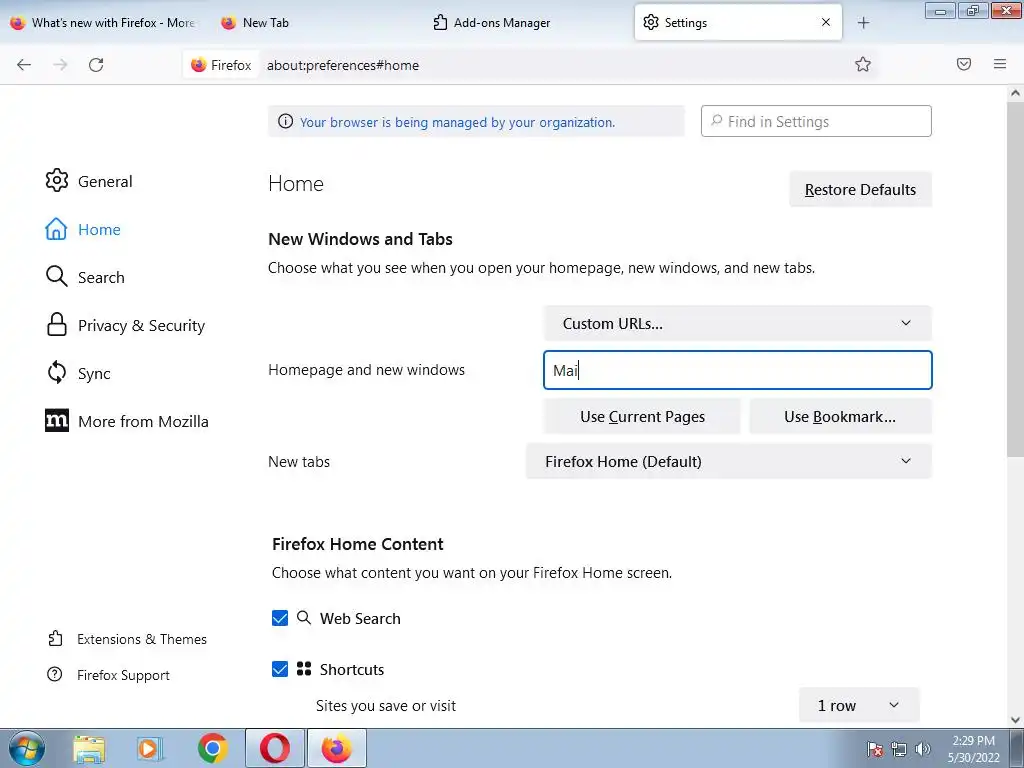
Task: Open the Firefox application menu (hamburger)
Action: point(1000,64)
